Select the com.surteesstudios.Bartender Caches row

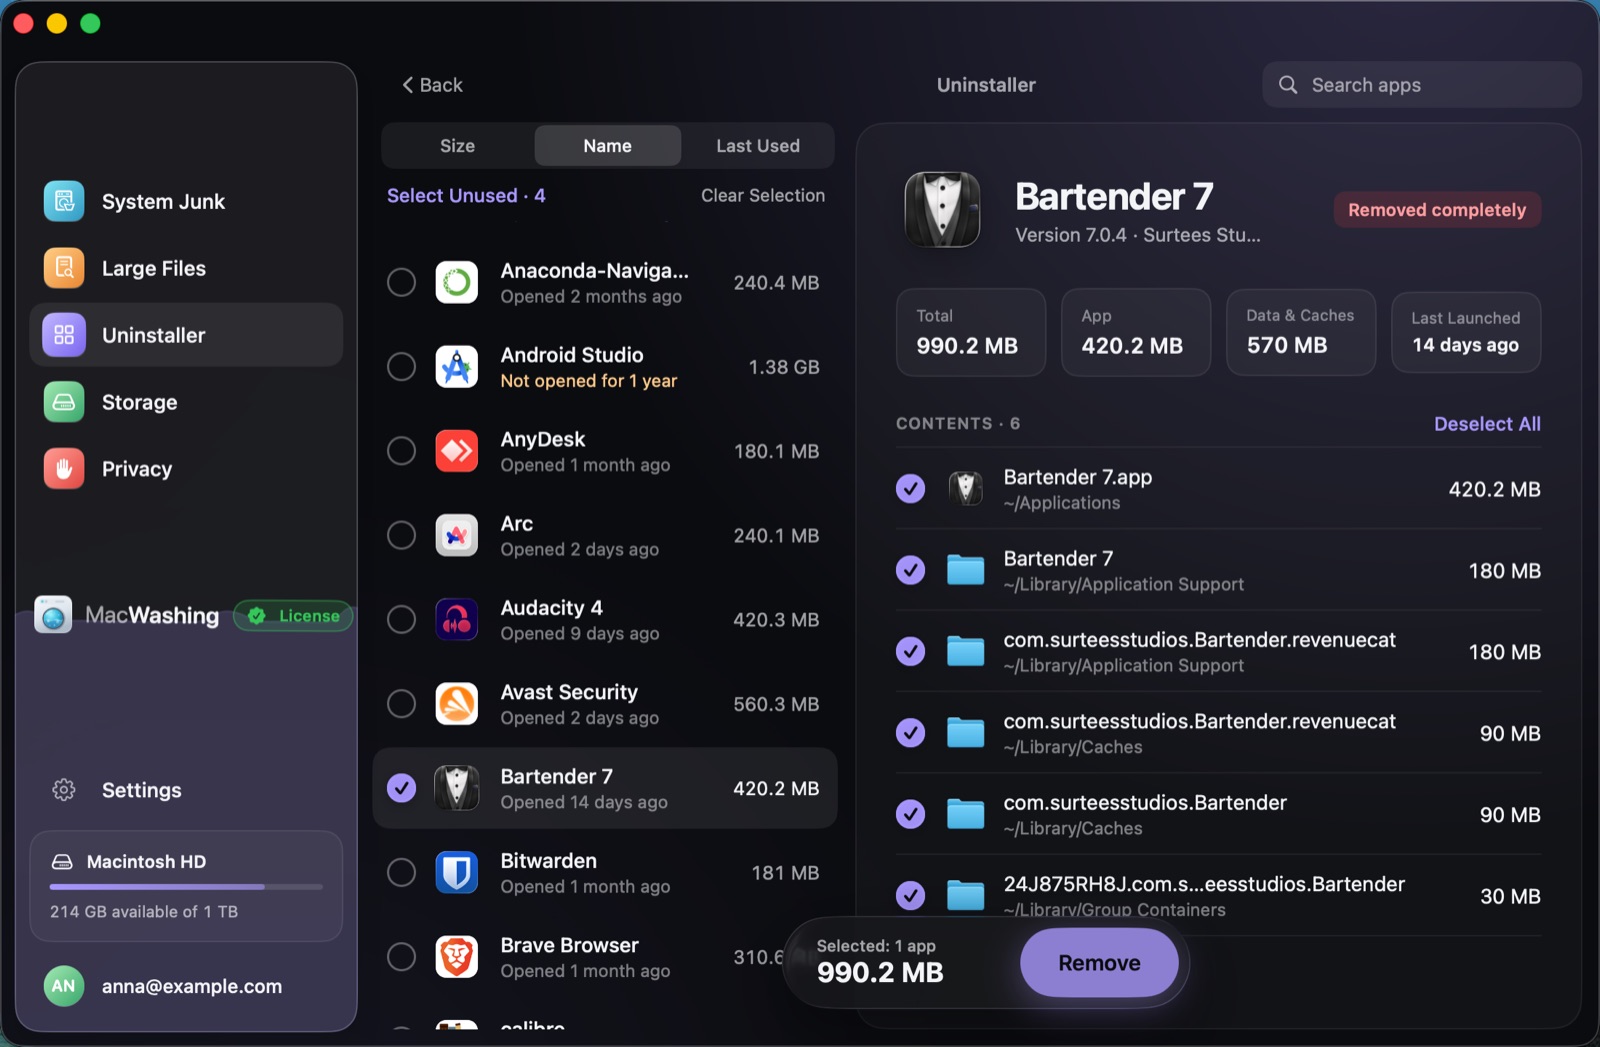coord(1218,815)
